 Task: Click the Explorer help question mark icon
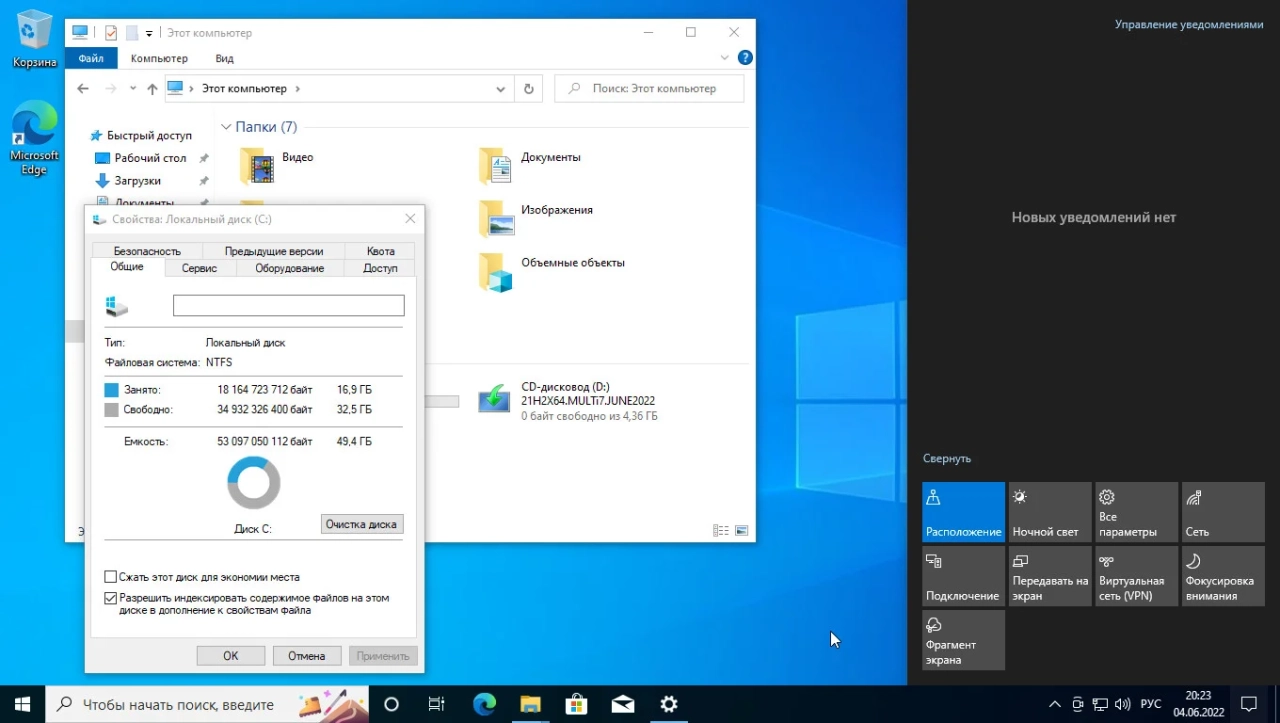point(744,58)
